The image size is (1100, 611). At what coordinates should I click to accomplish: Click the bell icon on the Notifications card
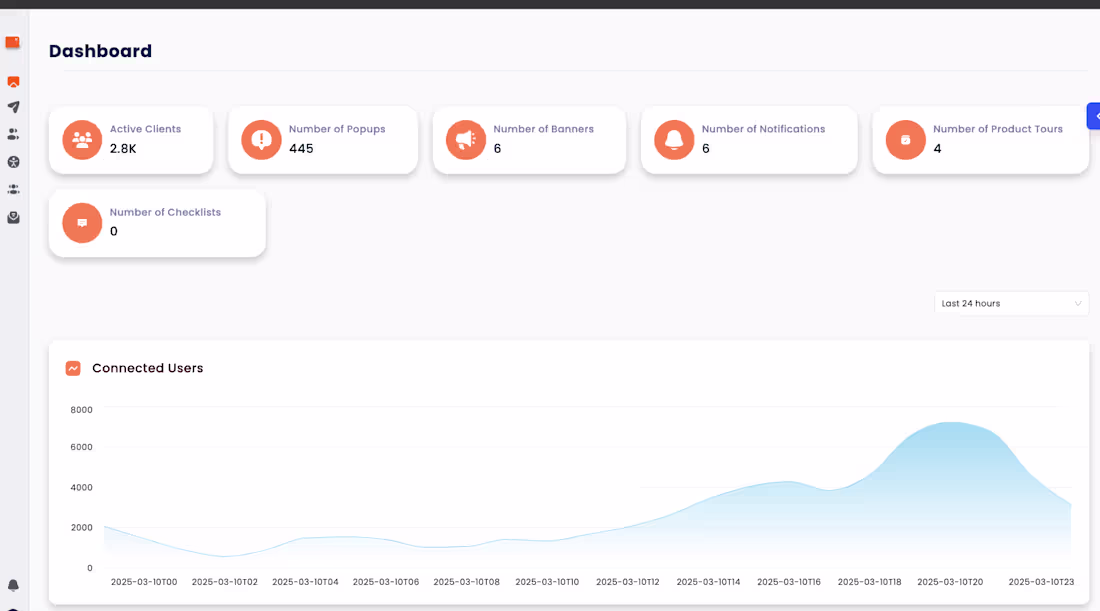coord(674,140)
